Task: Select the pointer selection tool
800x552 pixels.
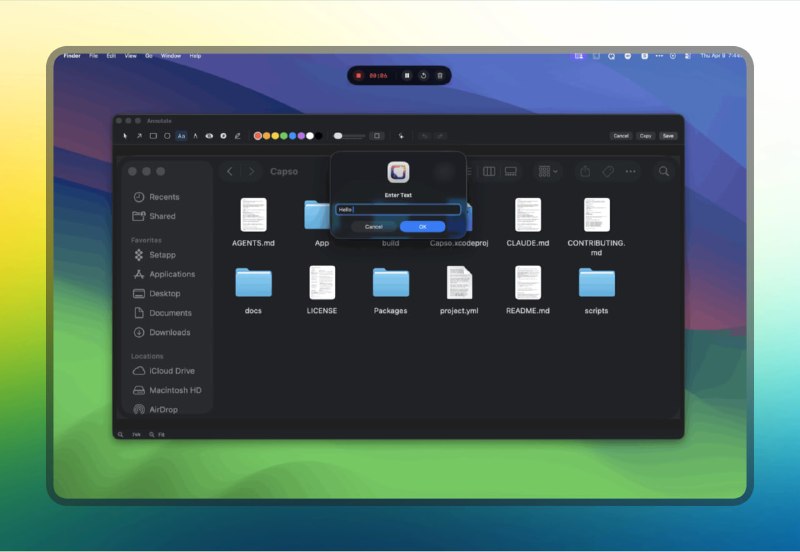Action: [125, 136]
